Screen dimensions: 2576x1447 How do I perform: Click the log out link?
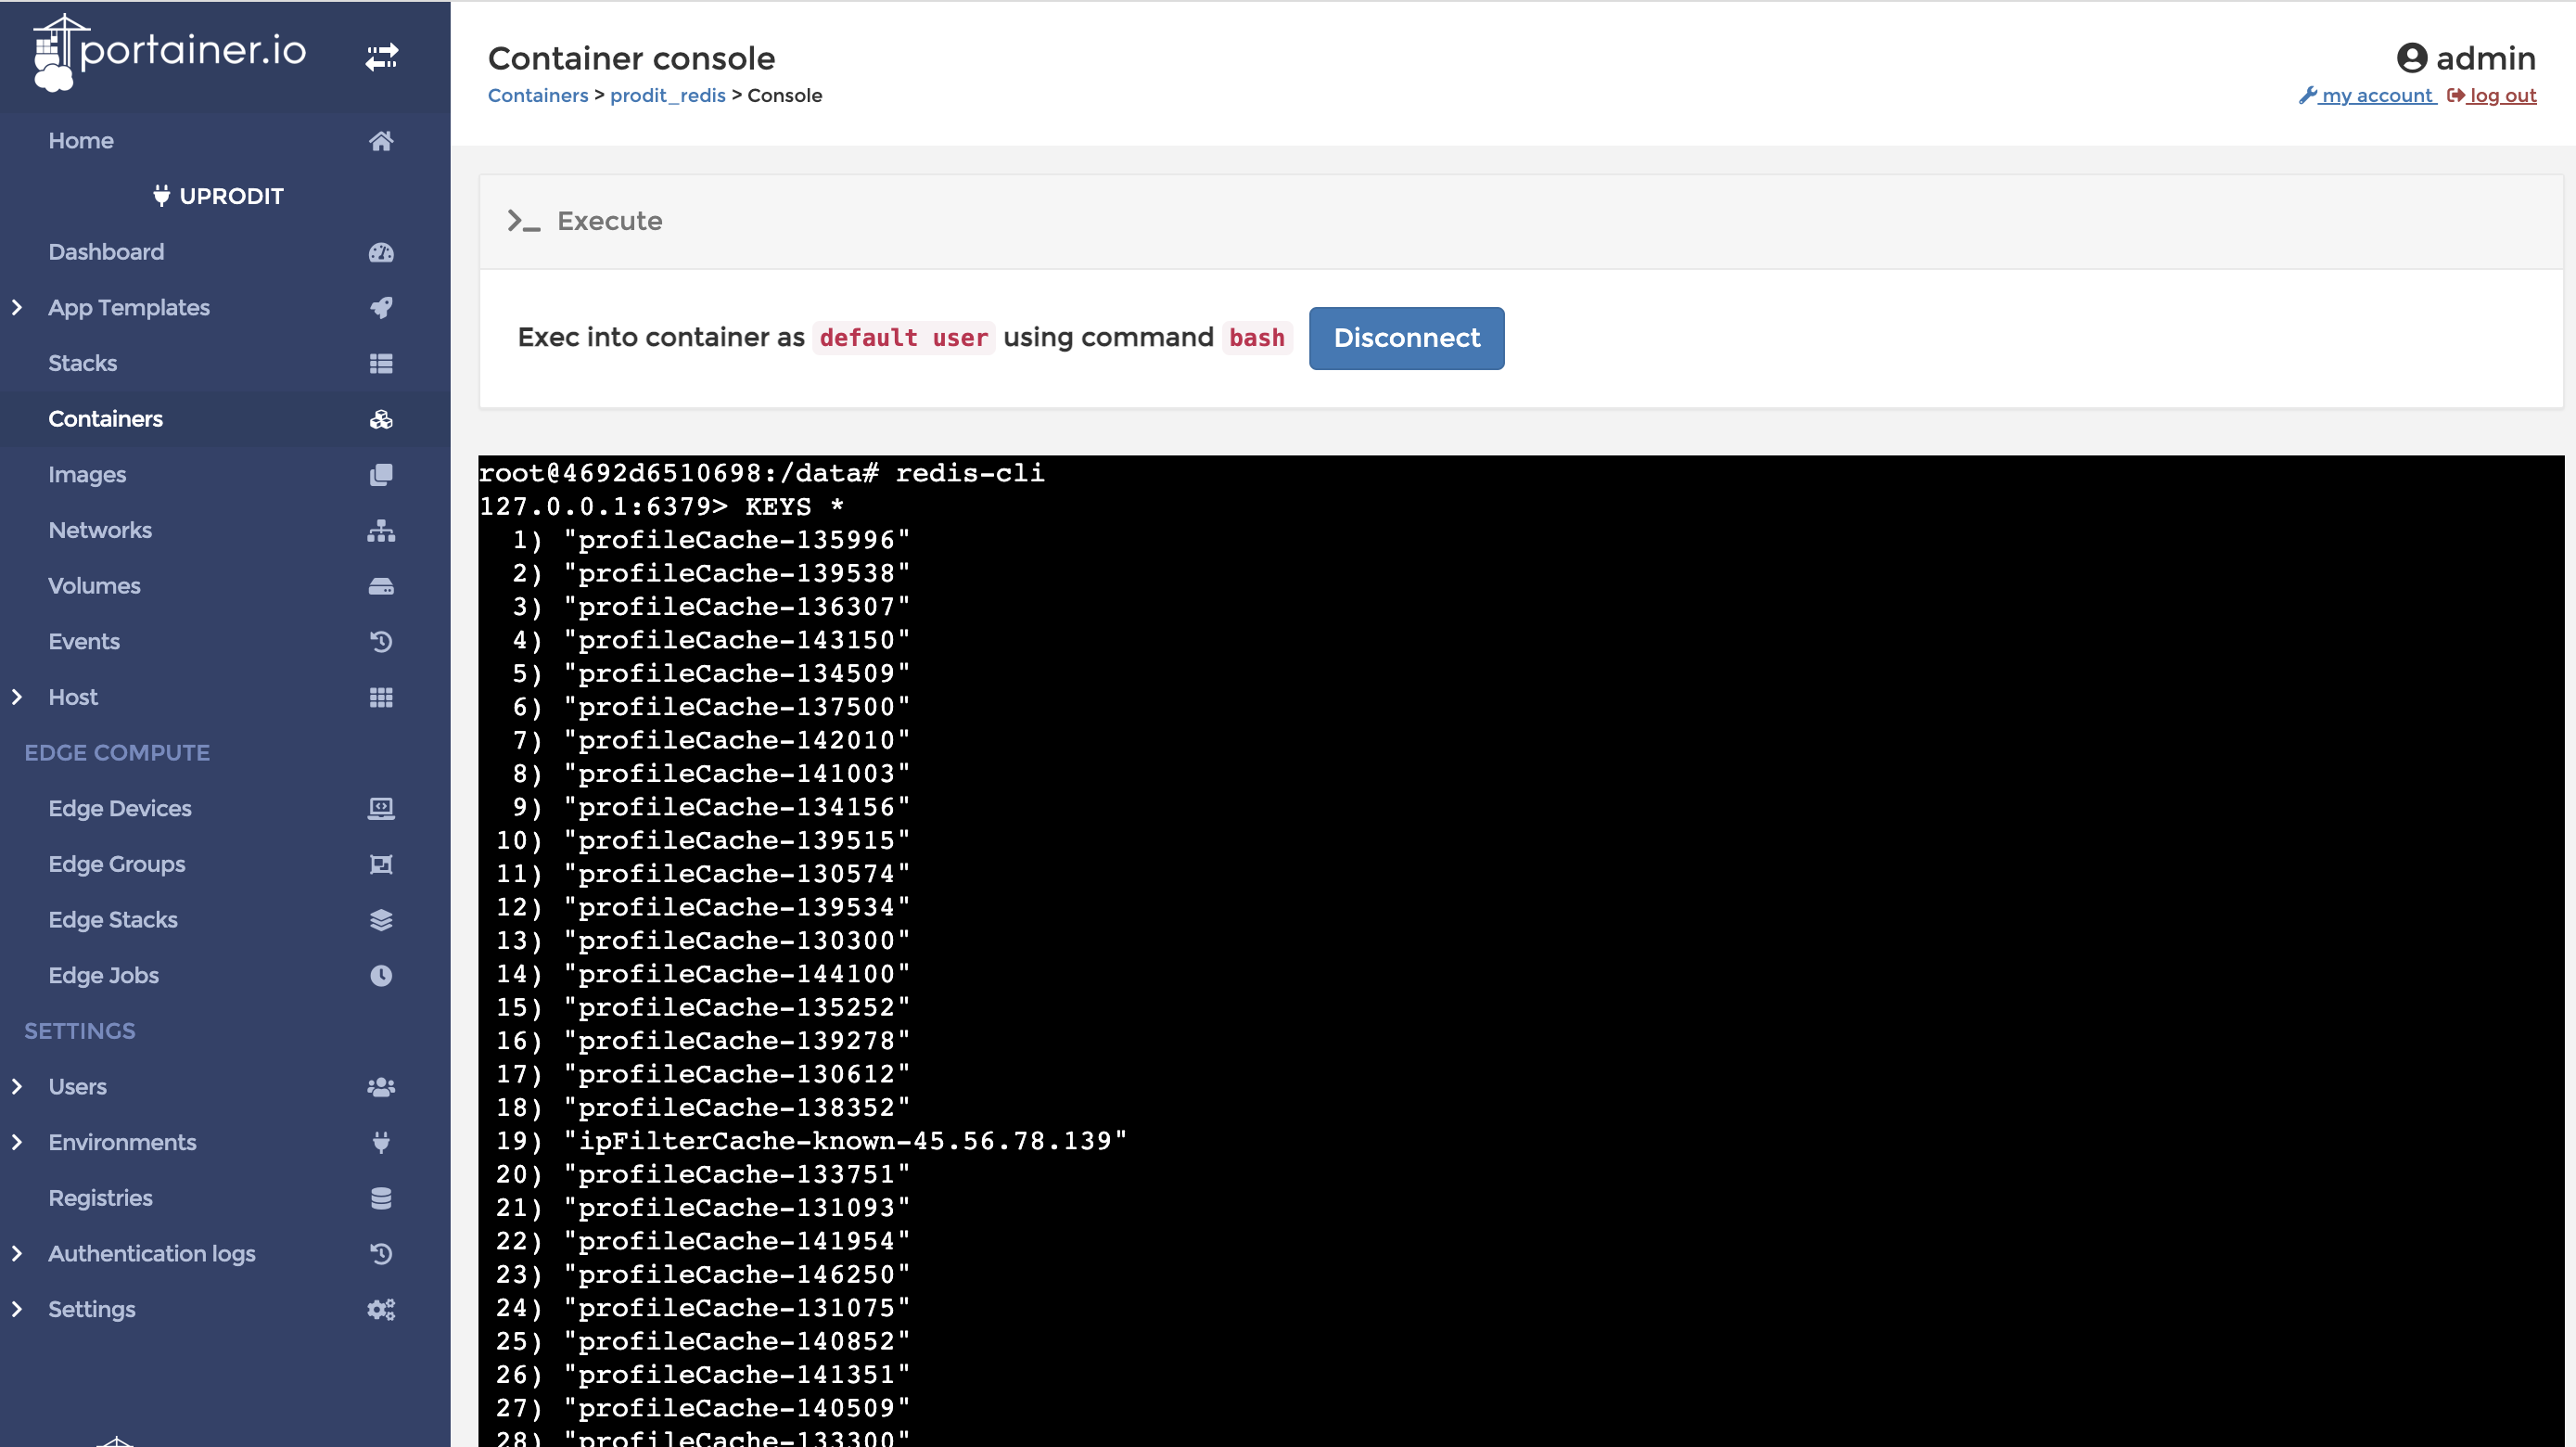pos(2502,94)
